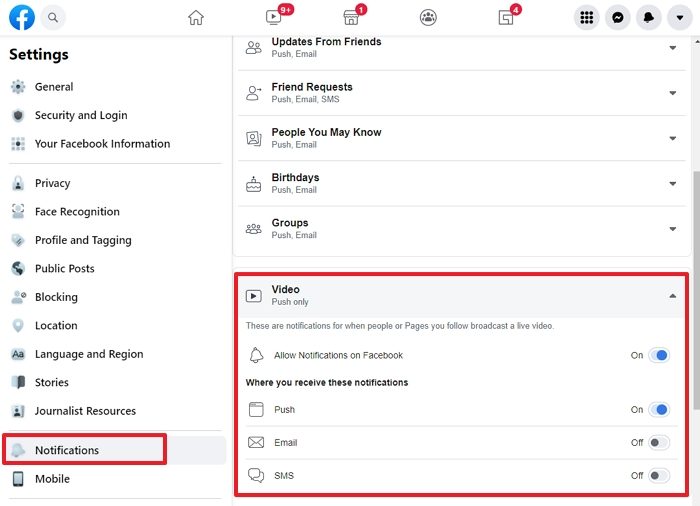Open the Groups icon in top bar
This screenshot has width=700, height=506.
pos(428,17)
